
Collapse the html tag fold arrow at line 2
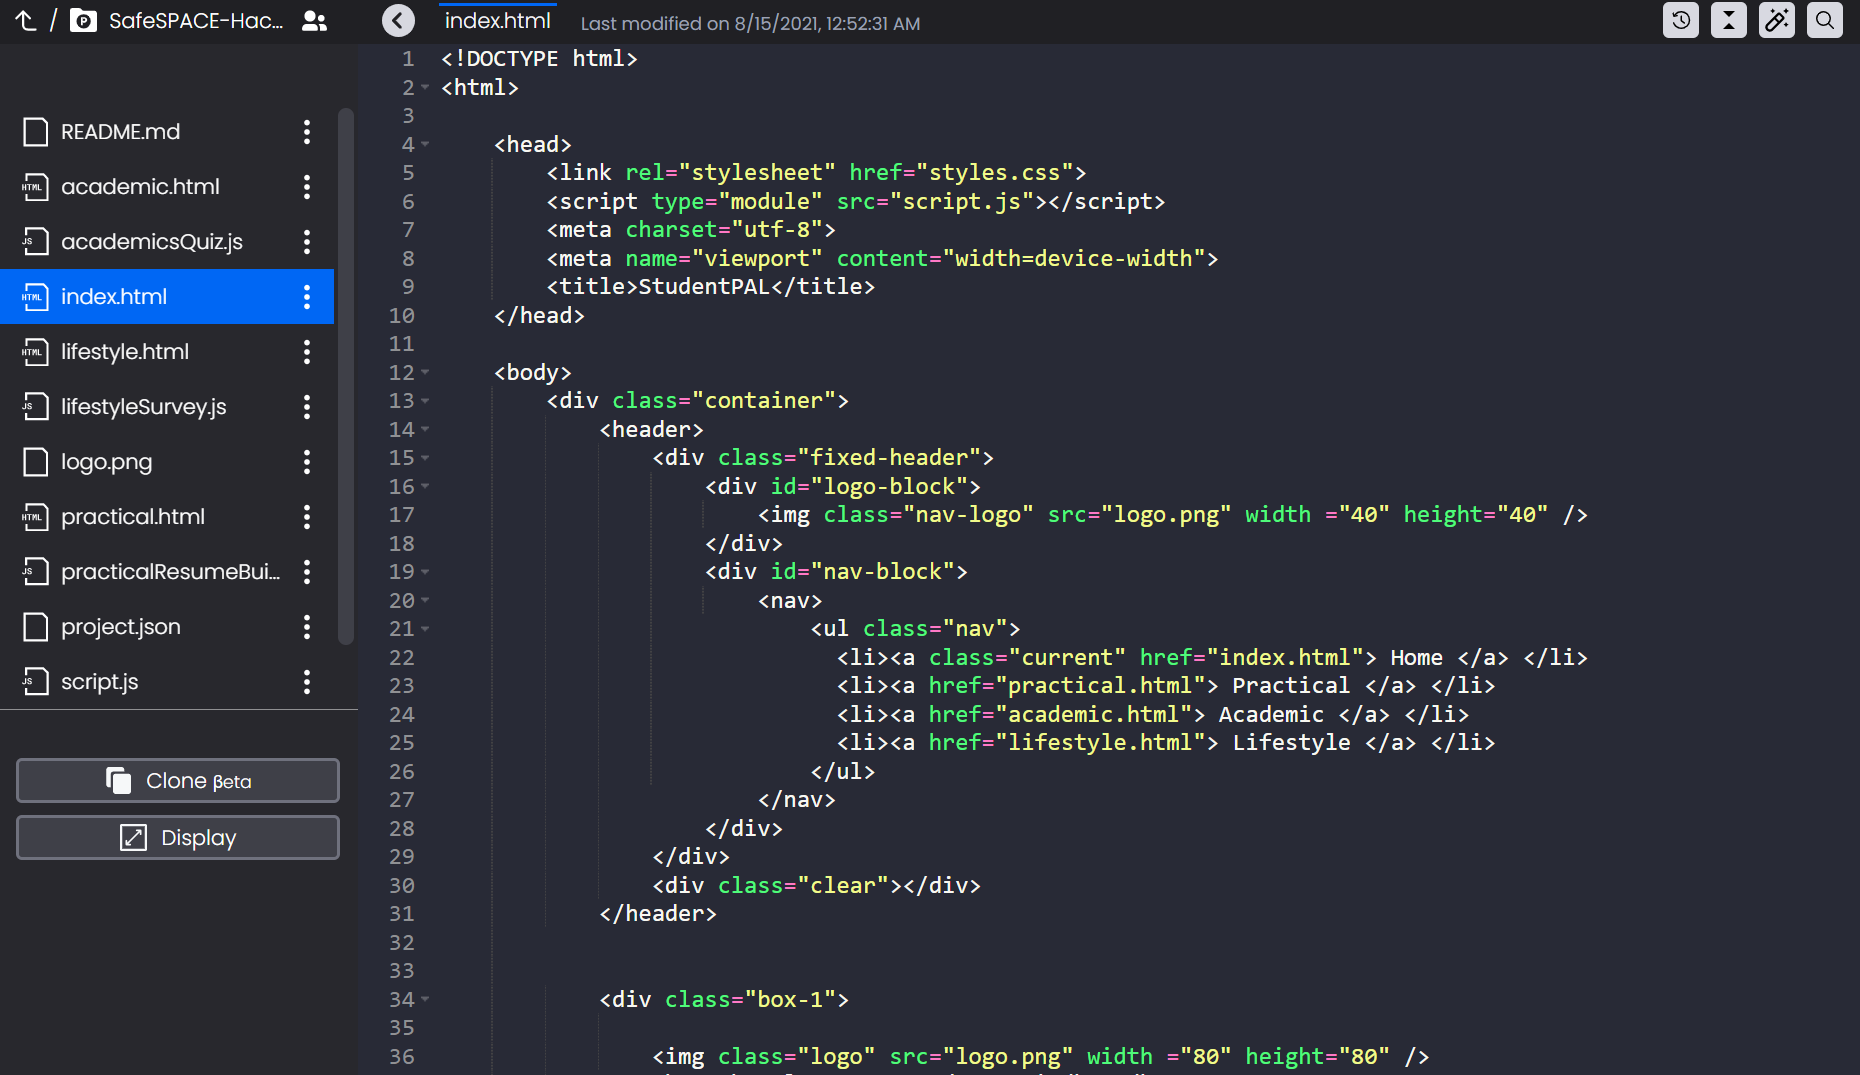pyautogui.click(x=425, y=88)
